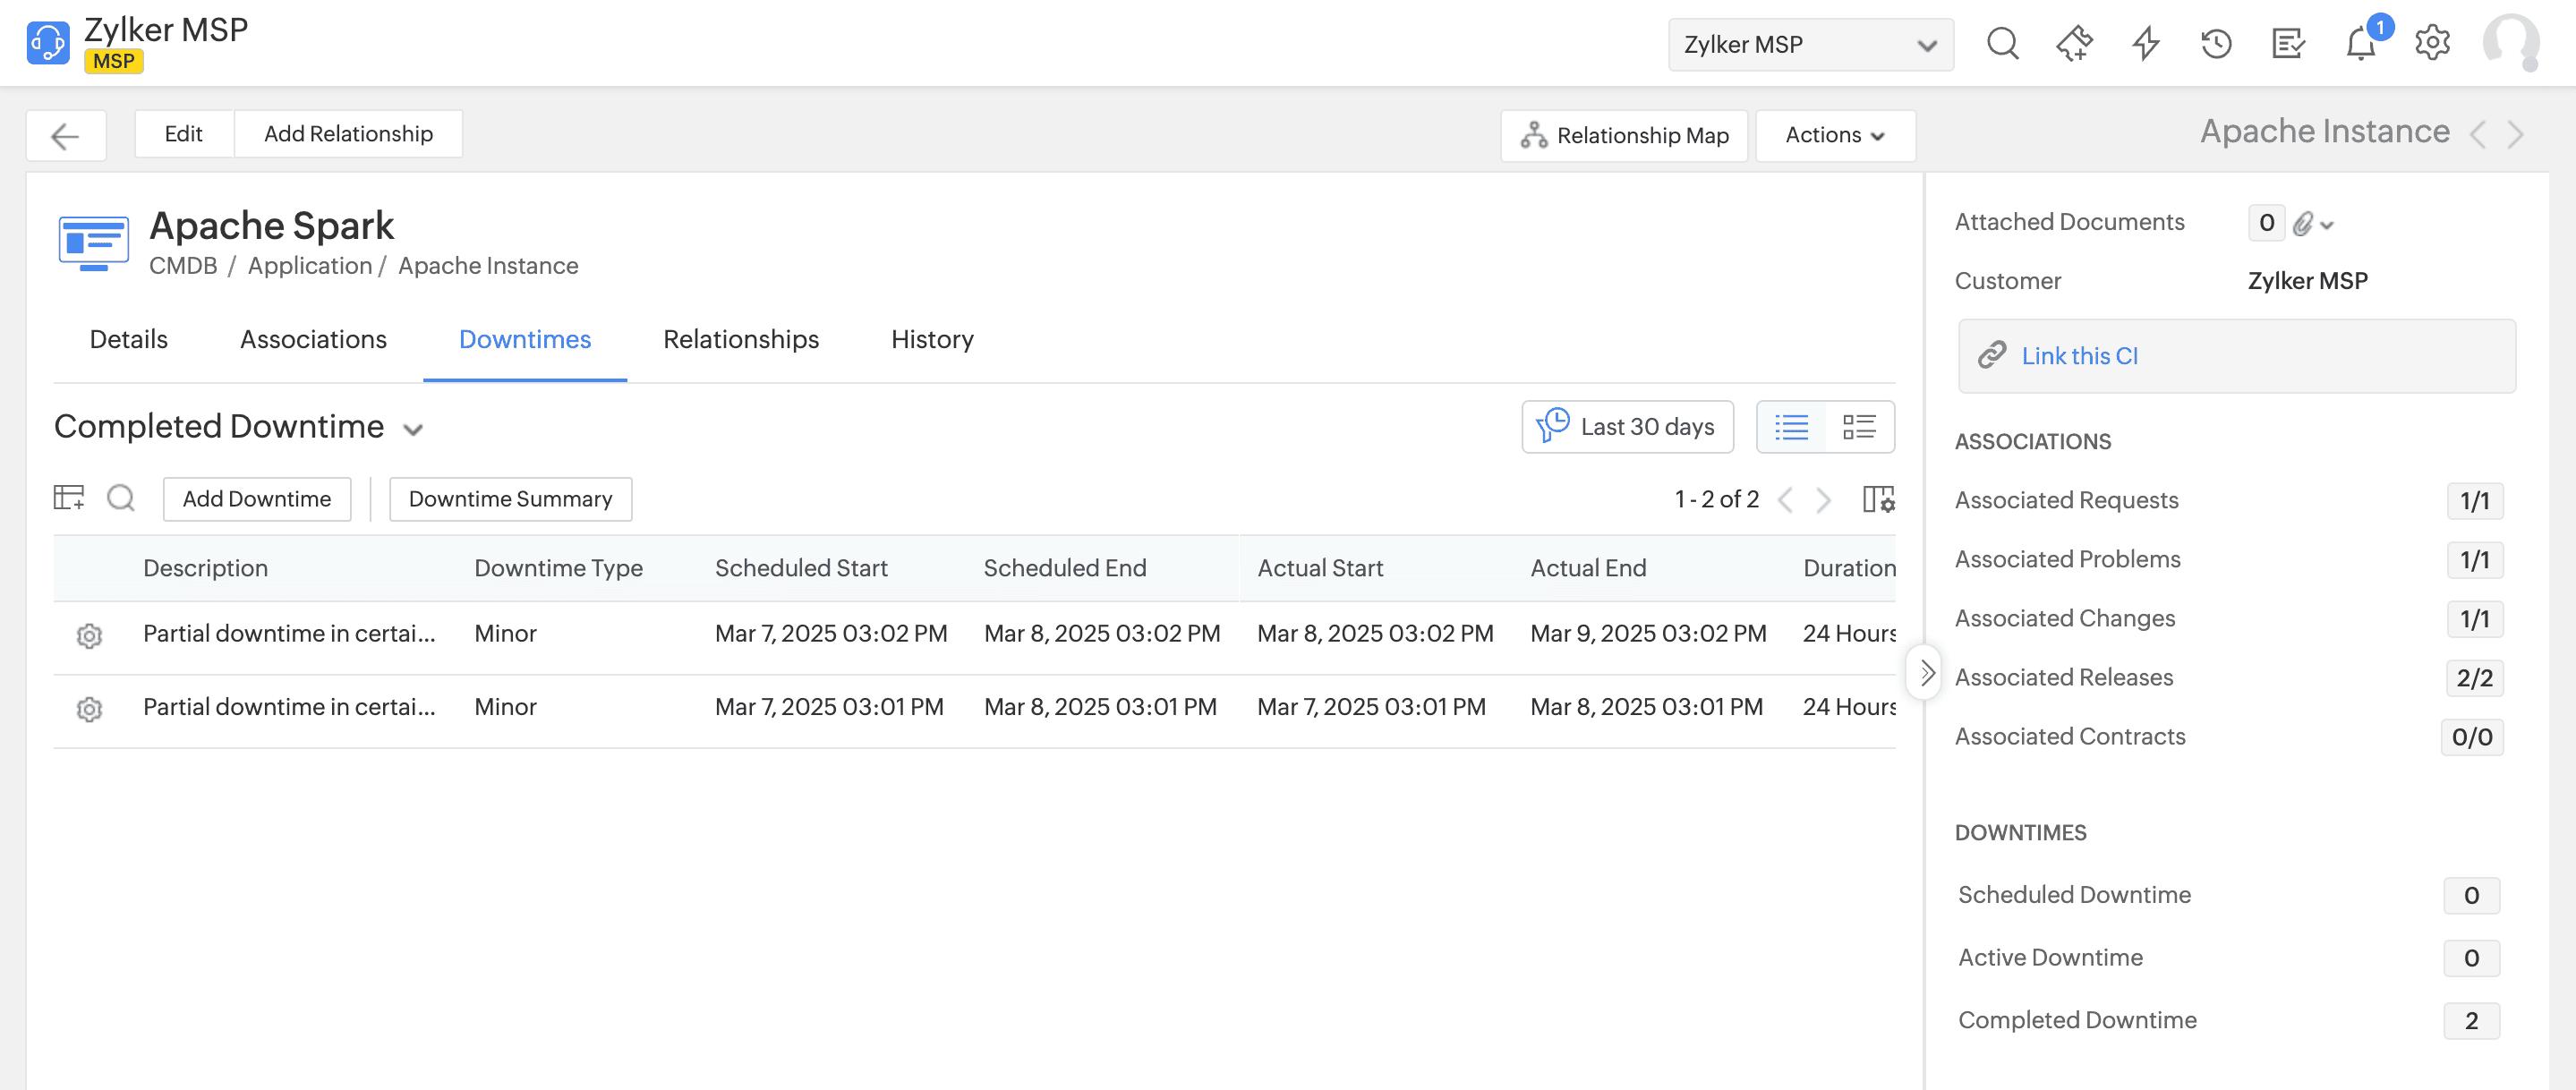Switch to detailed template view toggle

click(1859, 427)
